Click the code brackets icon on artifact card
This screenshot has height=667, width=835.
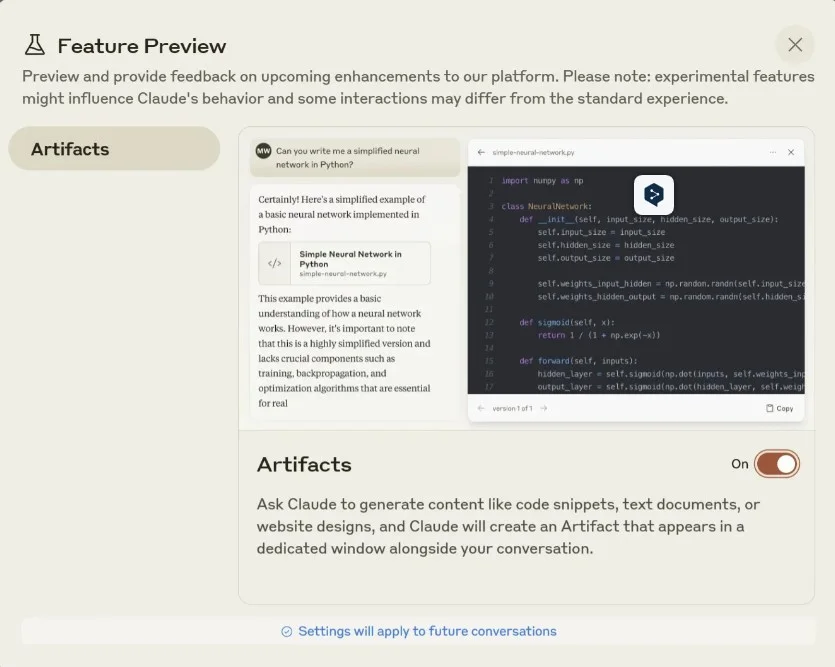tap(274, 263)
